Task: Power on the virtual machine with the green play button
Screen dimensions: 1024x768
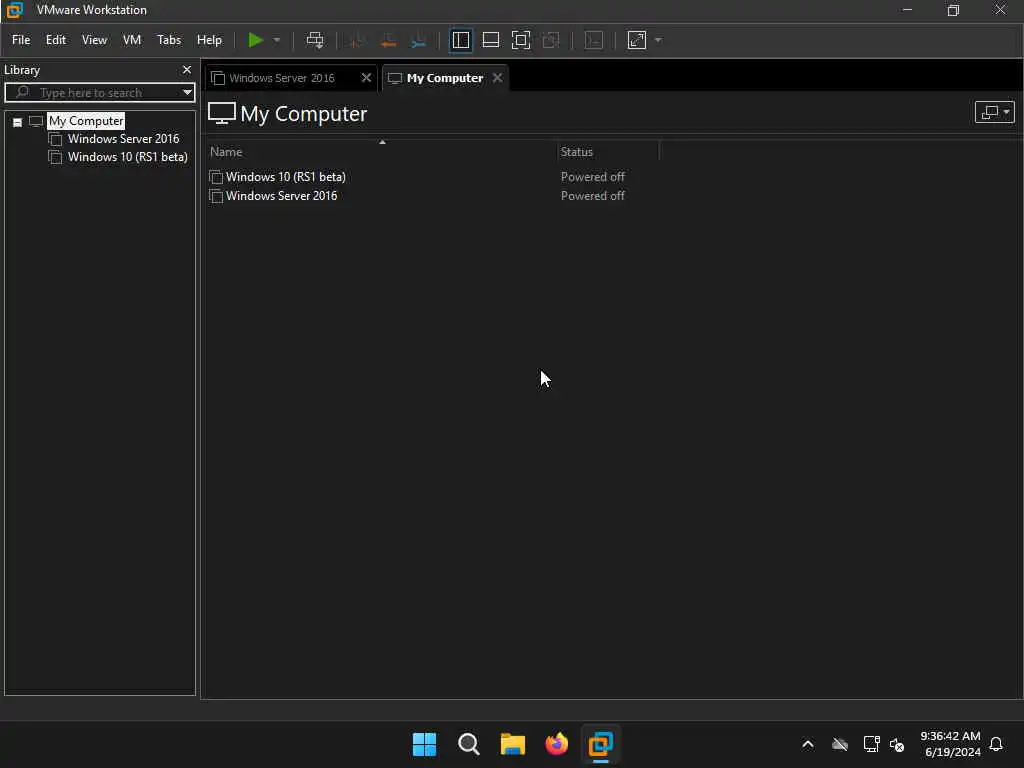Action: (x=255, y=40)
